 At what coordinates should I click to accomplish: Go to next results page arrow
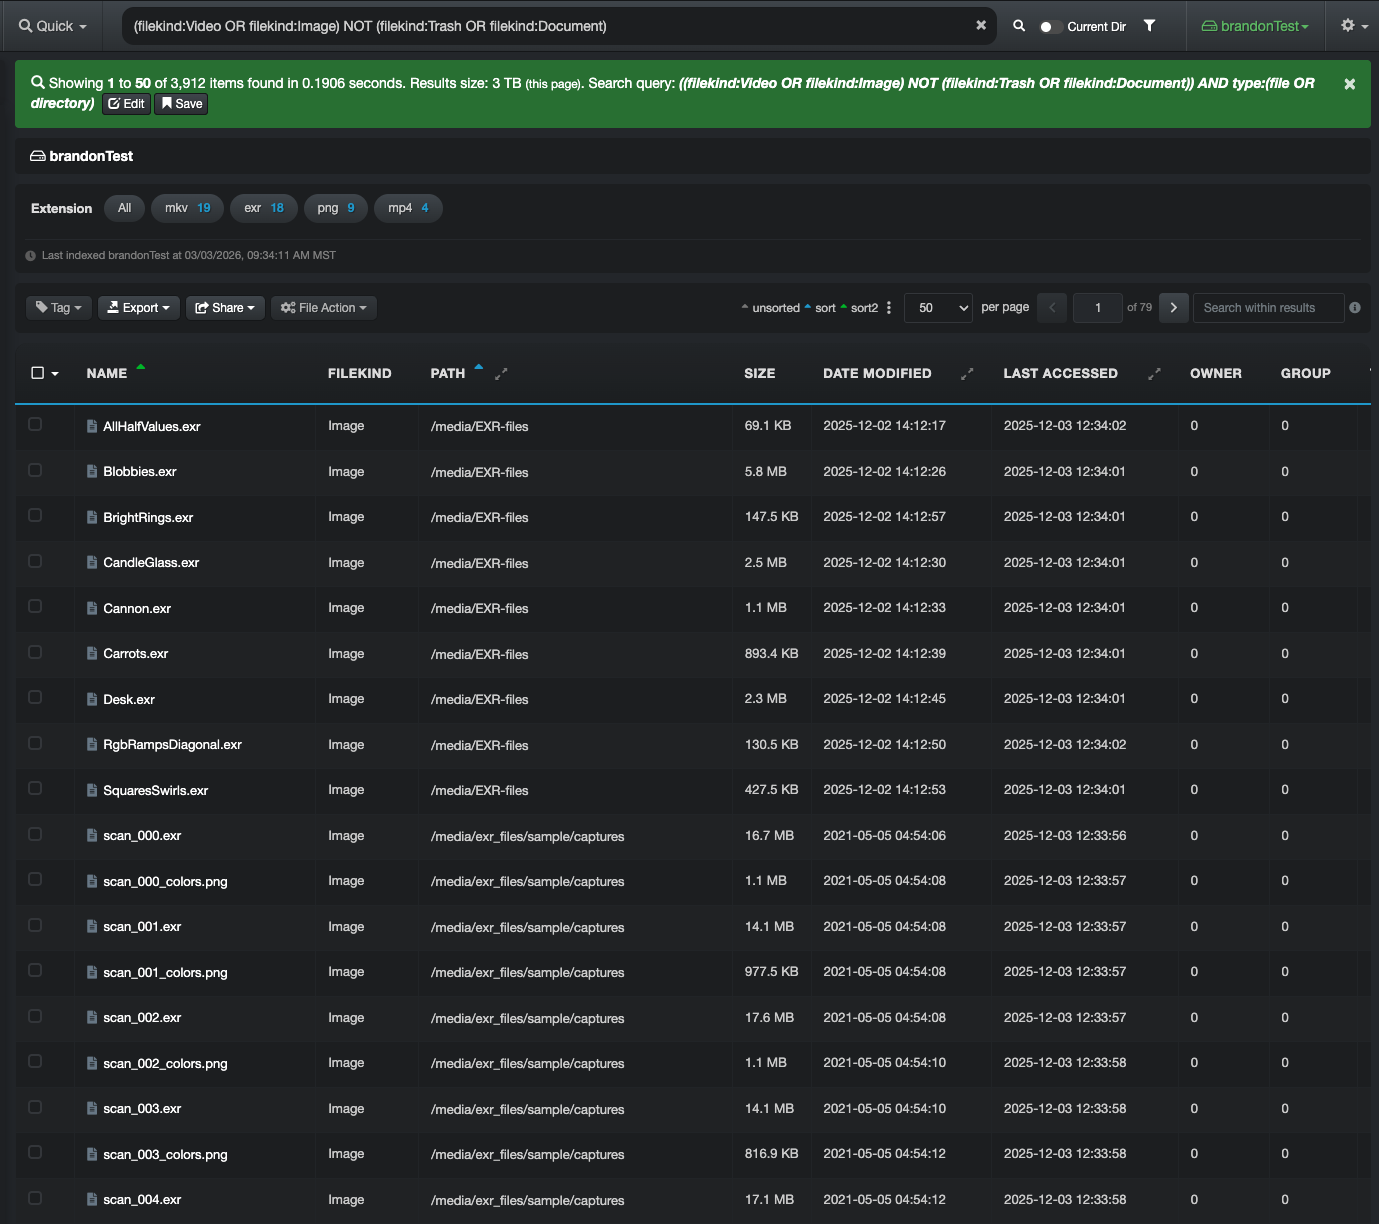[x=1174, y=308]
